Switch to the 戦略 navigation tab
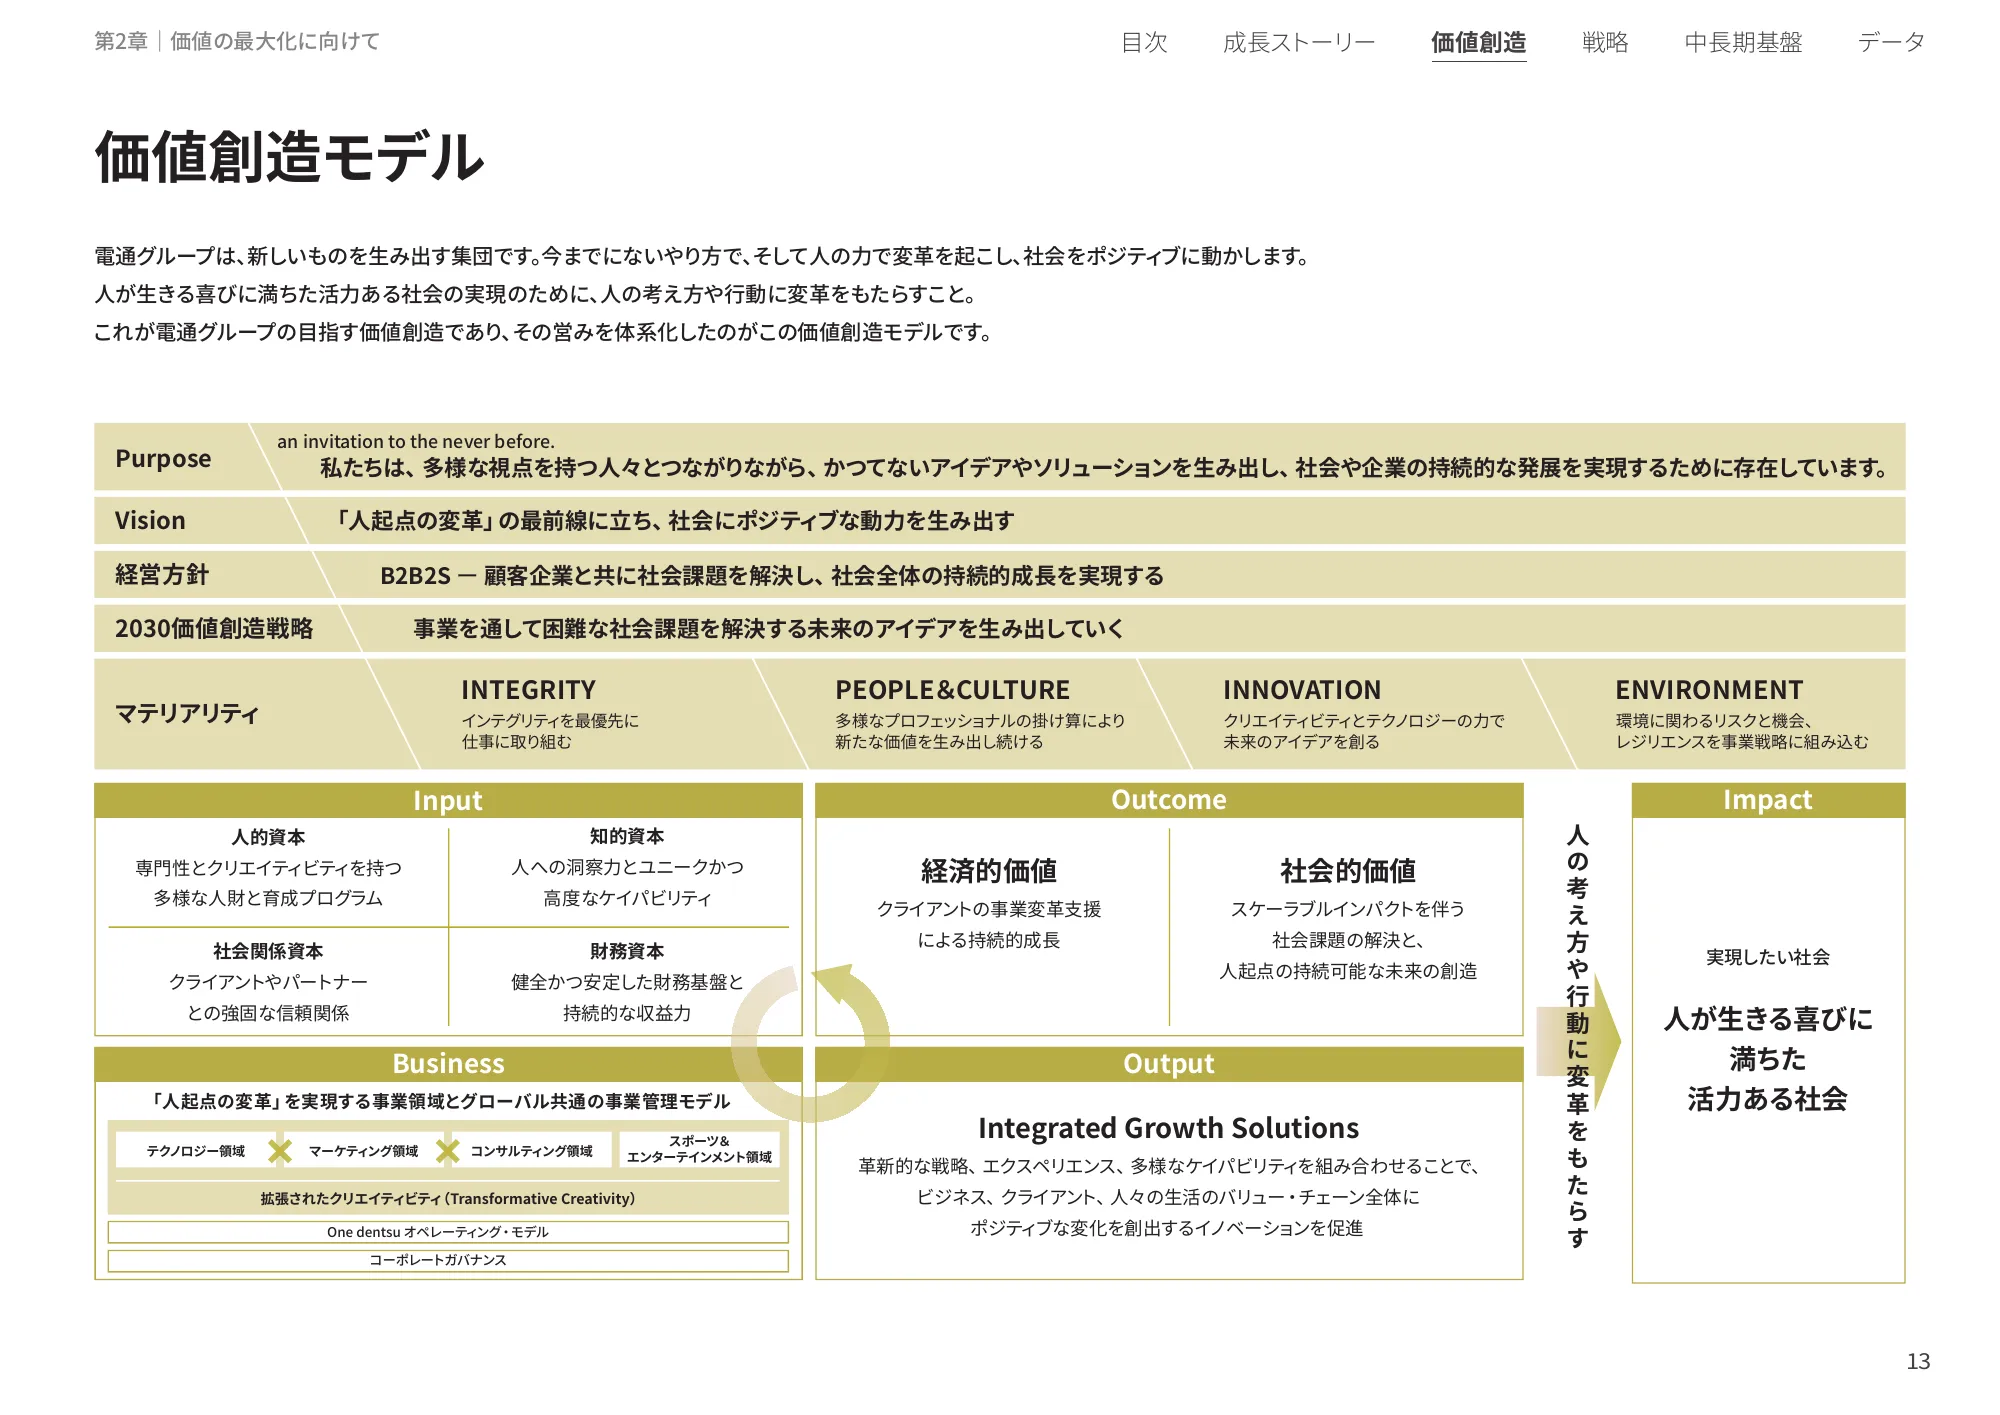 pos(1605,42)
